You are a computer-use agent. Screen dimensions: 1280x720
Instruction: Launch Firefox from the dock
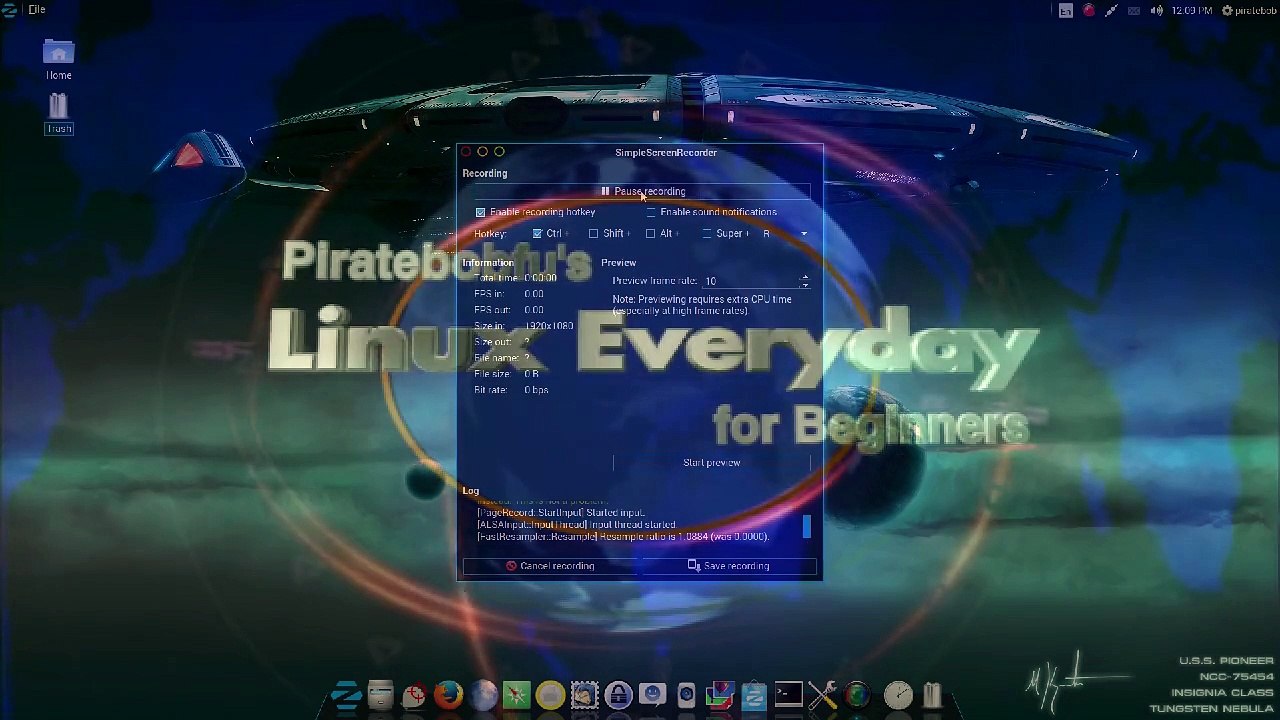[448, 694]
